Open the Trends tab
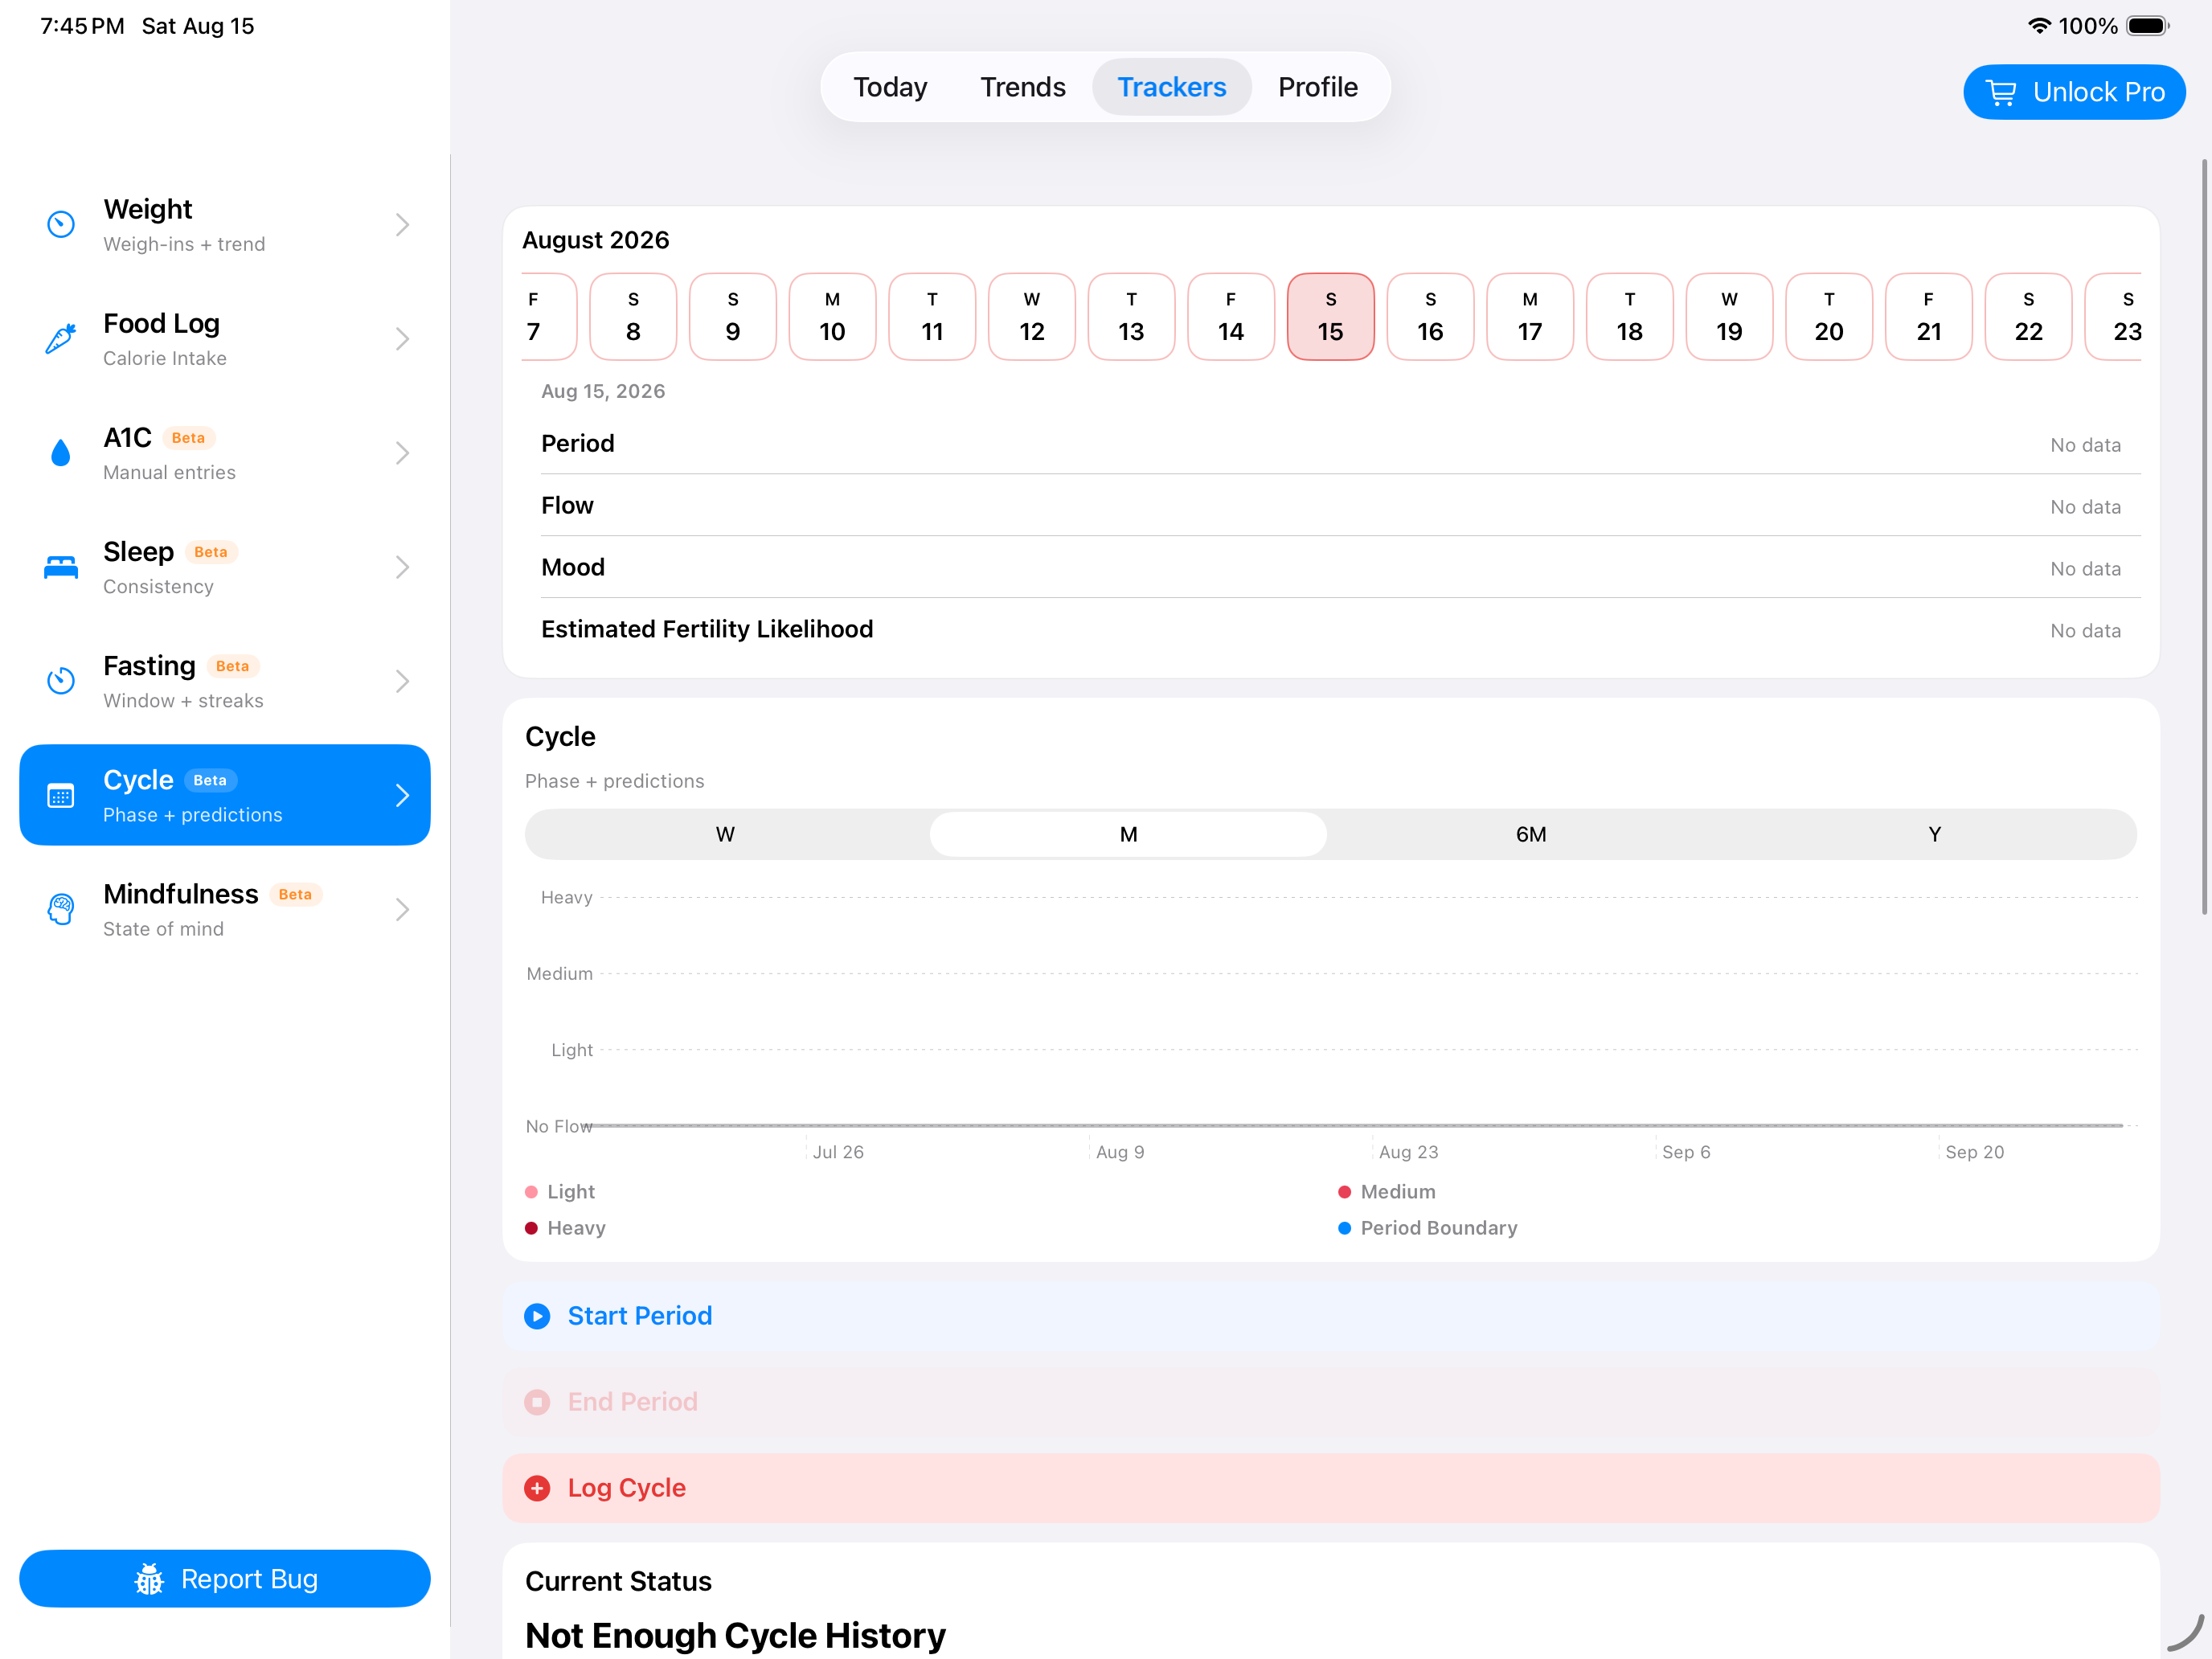The width and height of the screenshot is (2212, 1659). (1022, 87)
